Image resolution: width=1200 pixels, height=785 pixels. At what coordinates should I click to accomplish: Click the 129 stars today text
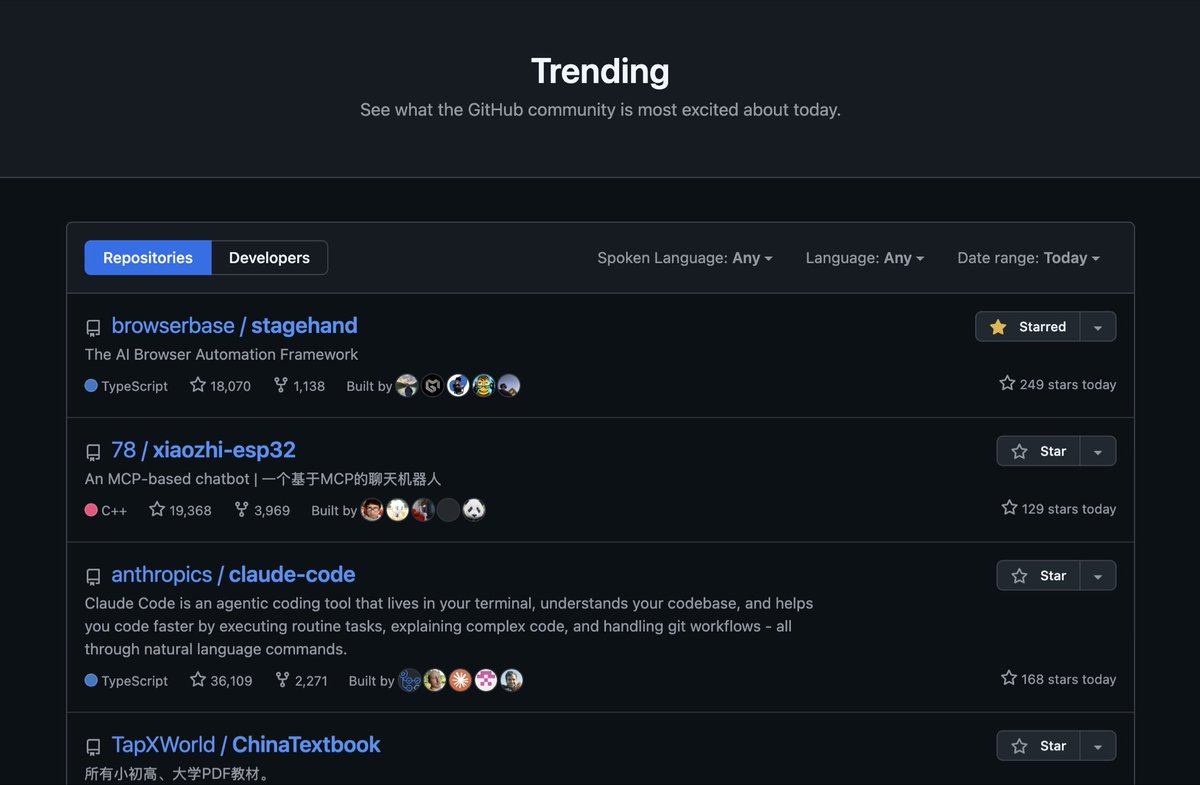click(1059, 508)
